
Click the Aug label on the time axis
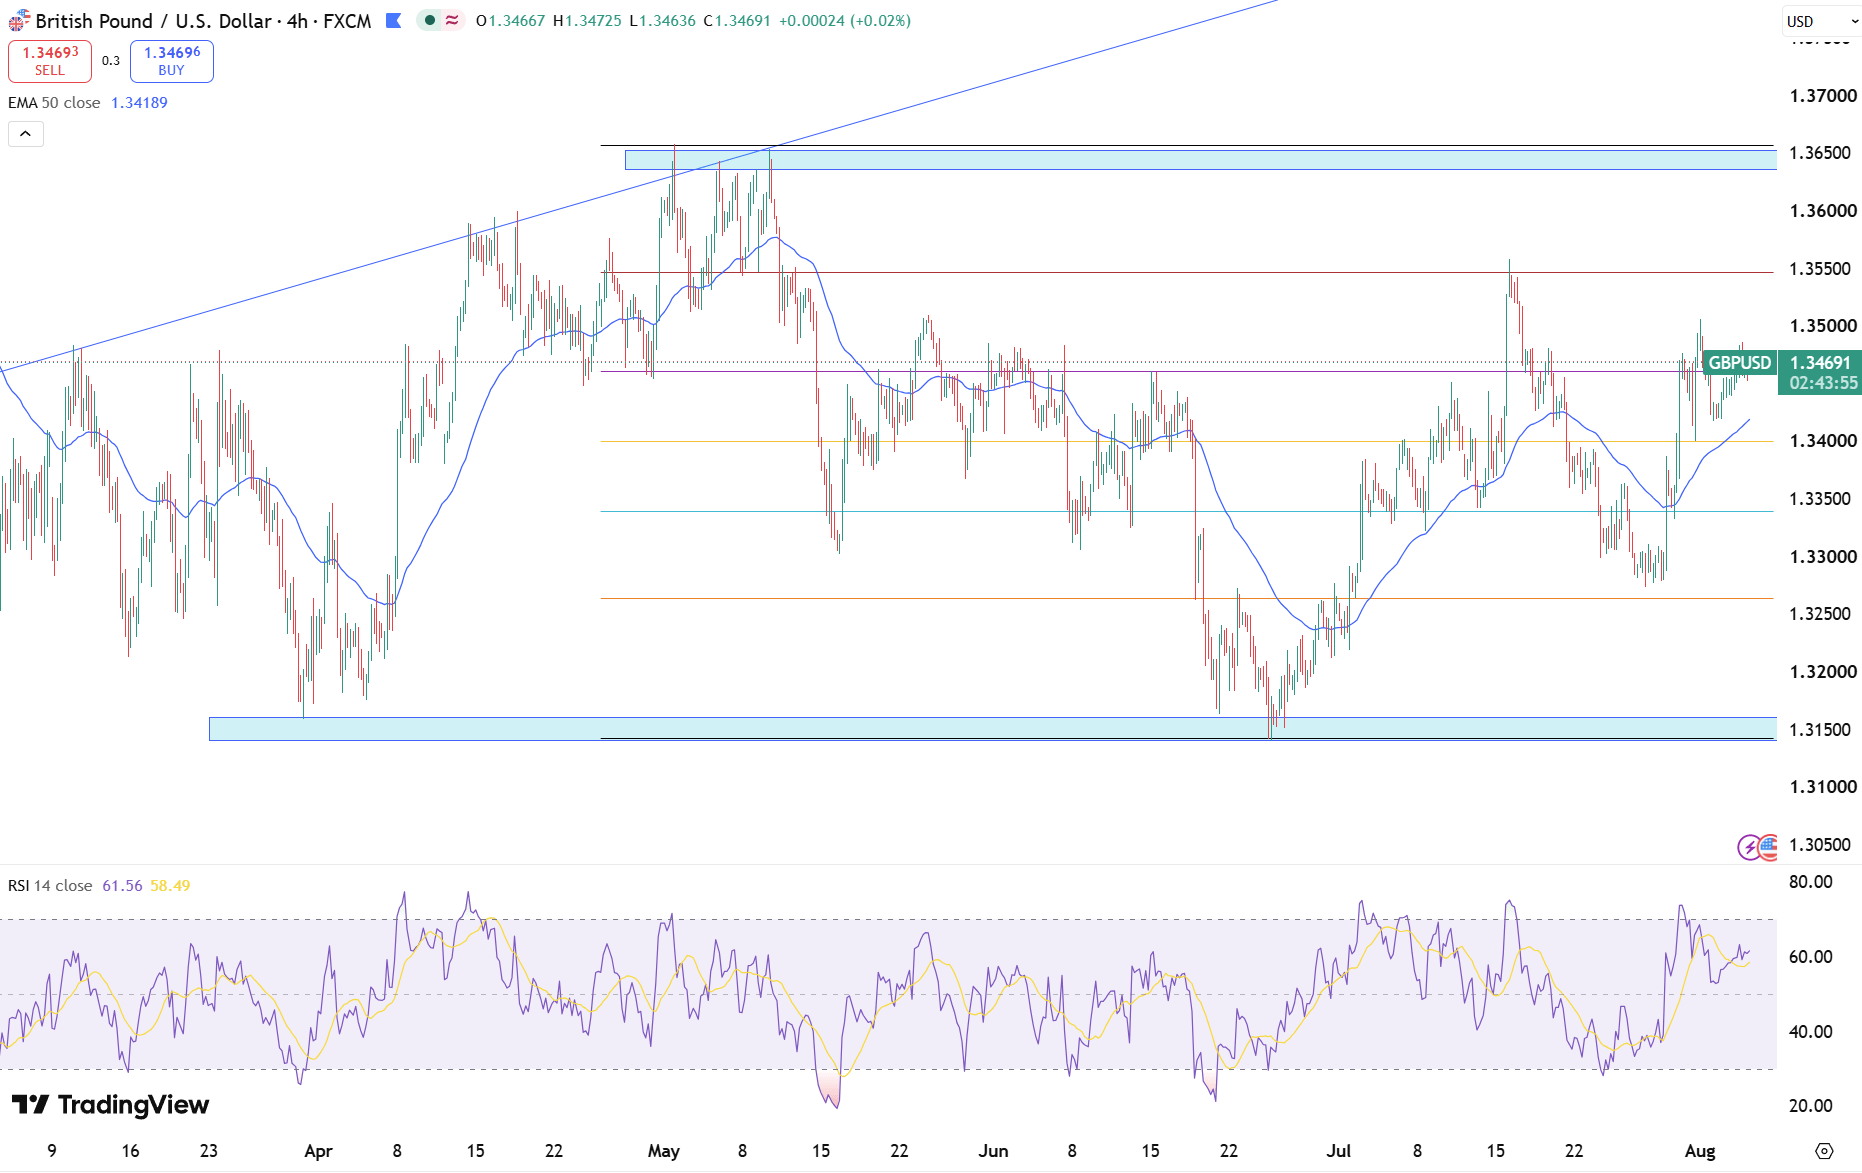1700,1151
